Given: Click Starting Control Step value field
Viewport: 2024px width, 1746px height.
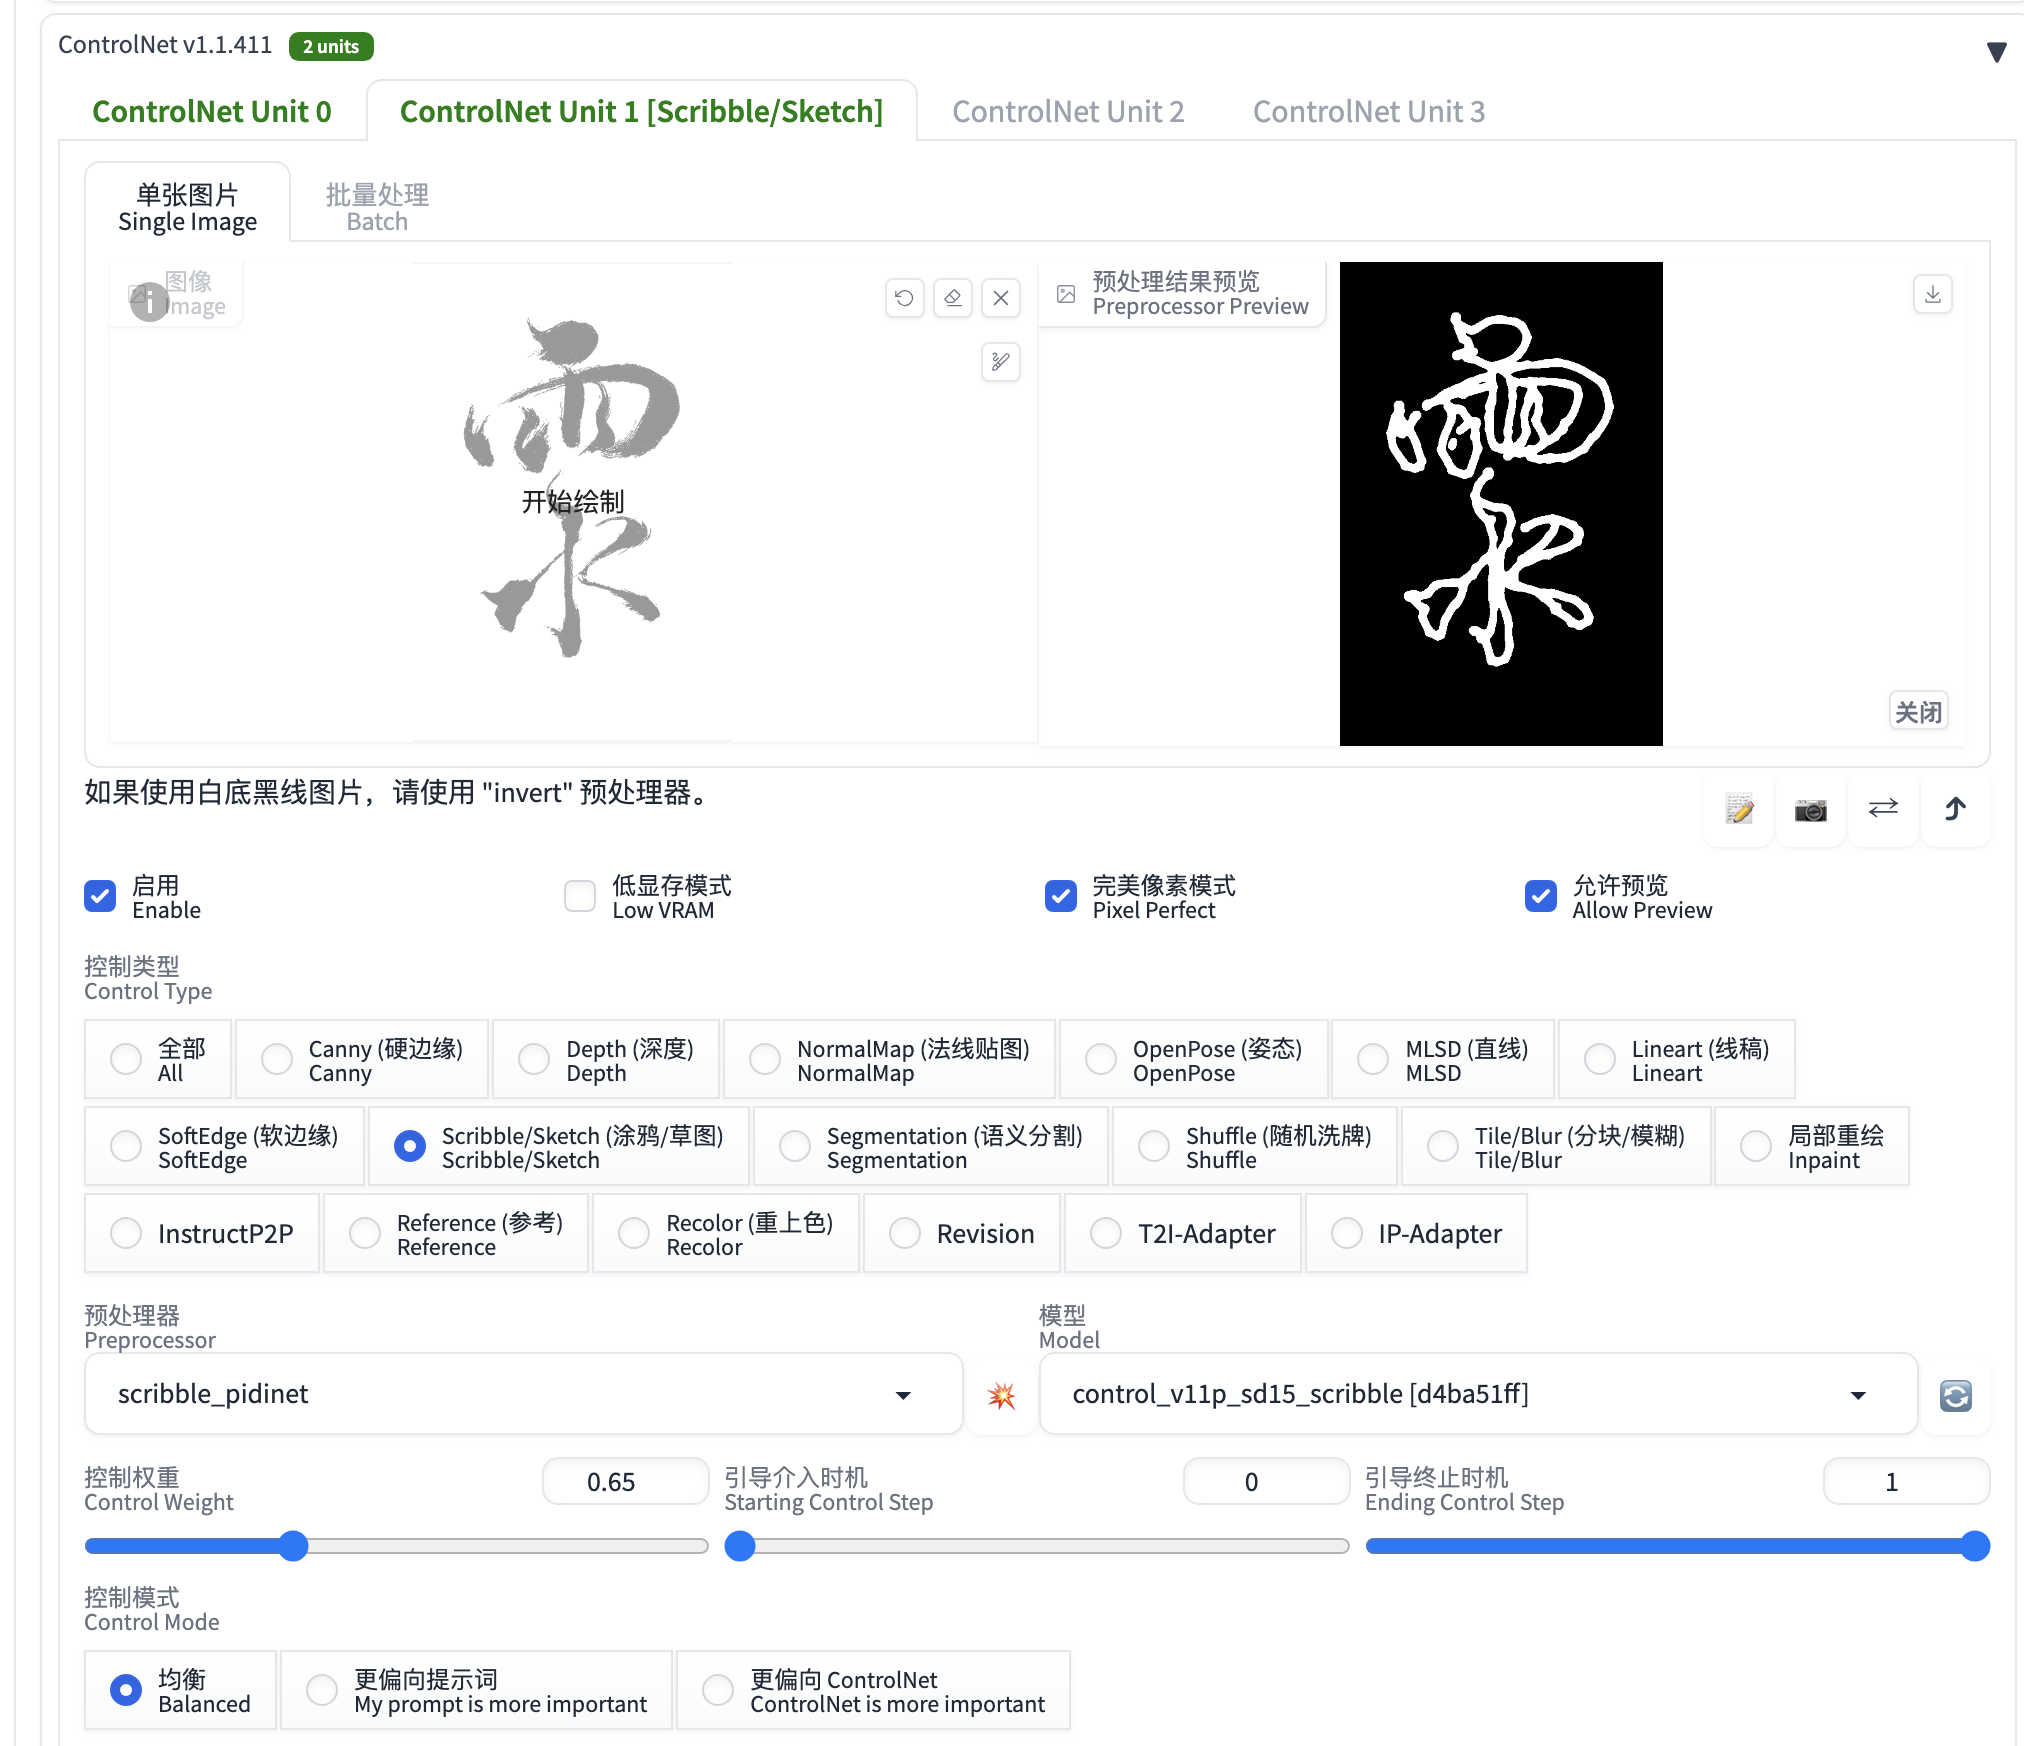Looking at the screenshot, I should pyautogui.click(x=1266, y=1482).
